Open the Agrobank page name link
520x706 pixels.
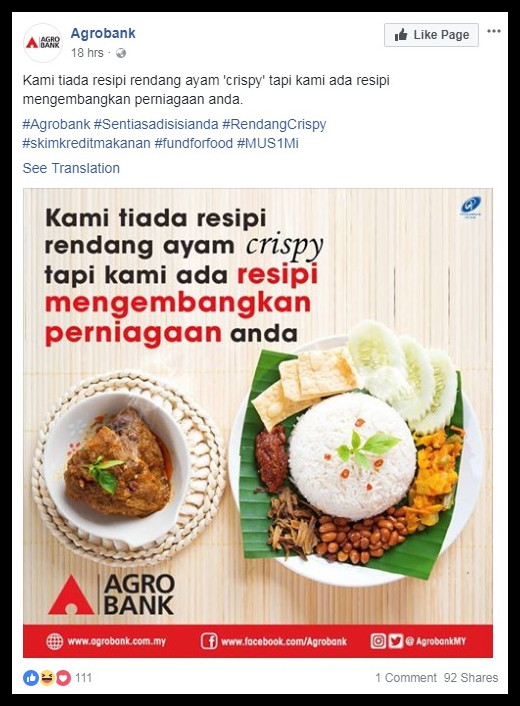(103, 33)
